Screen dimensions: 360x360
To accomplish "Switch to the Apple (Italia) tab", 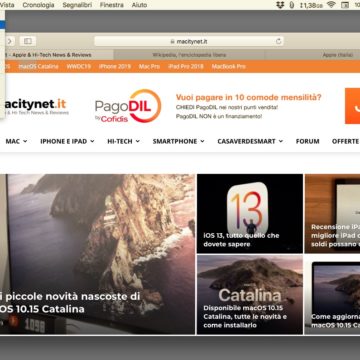I will (312, 55).
